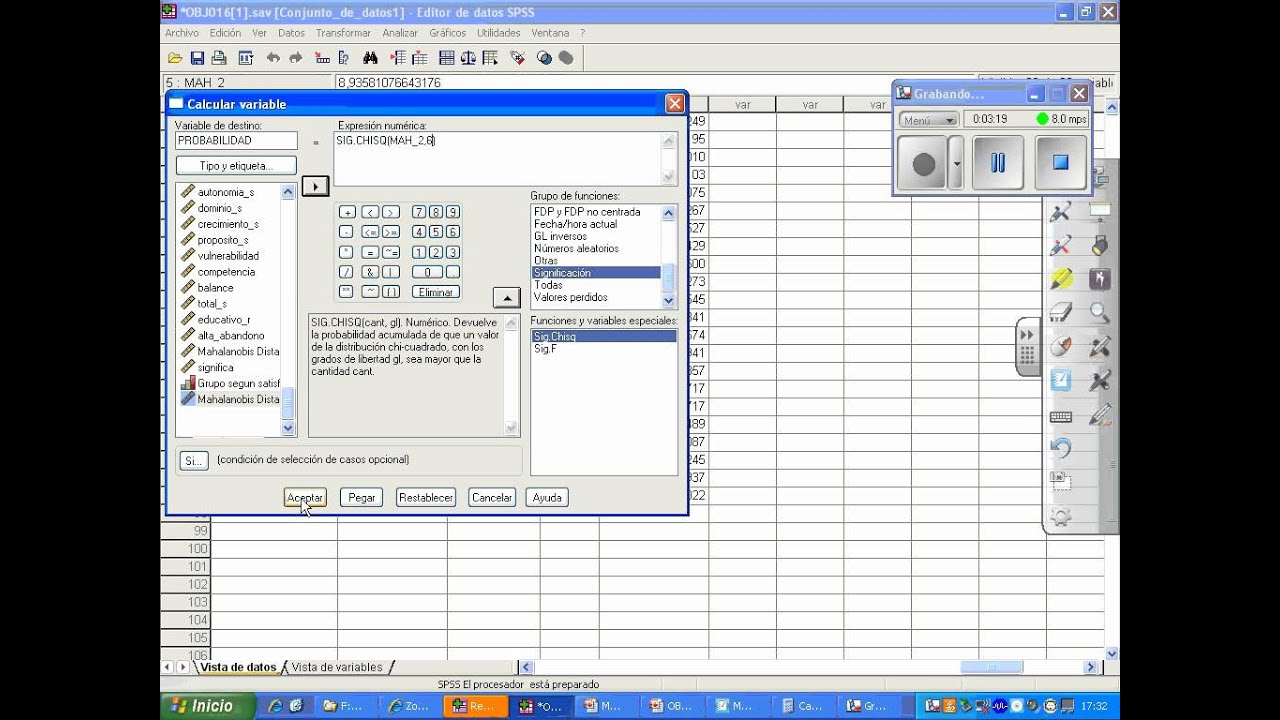Switch to Vista de variables tab
The image size is (1280, 720).
(x=337, y=667)
